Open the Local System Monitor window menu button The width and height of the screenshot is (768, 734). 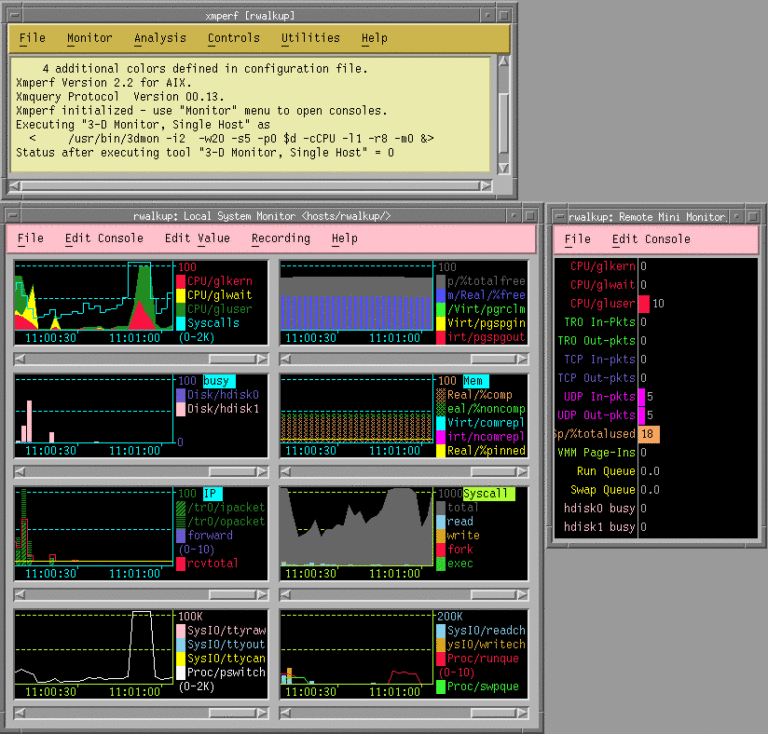coord(12,215)
